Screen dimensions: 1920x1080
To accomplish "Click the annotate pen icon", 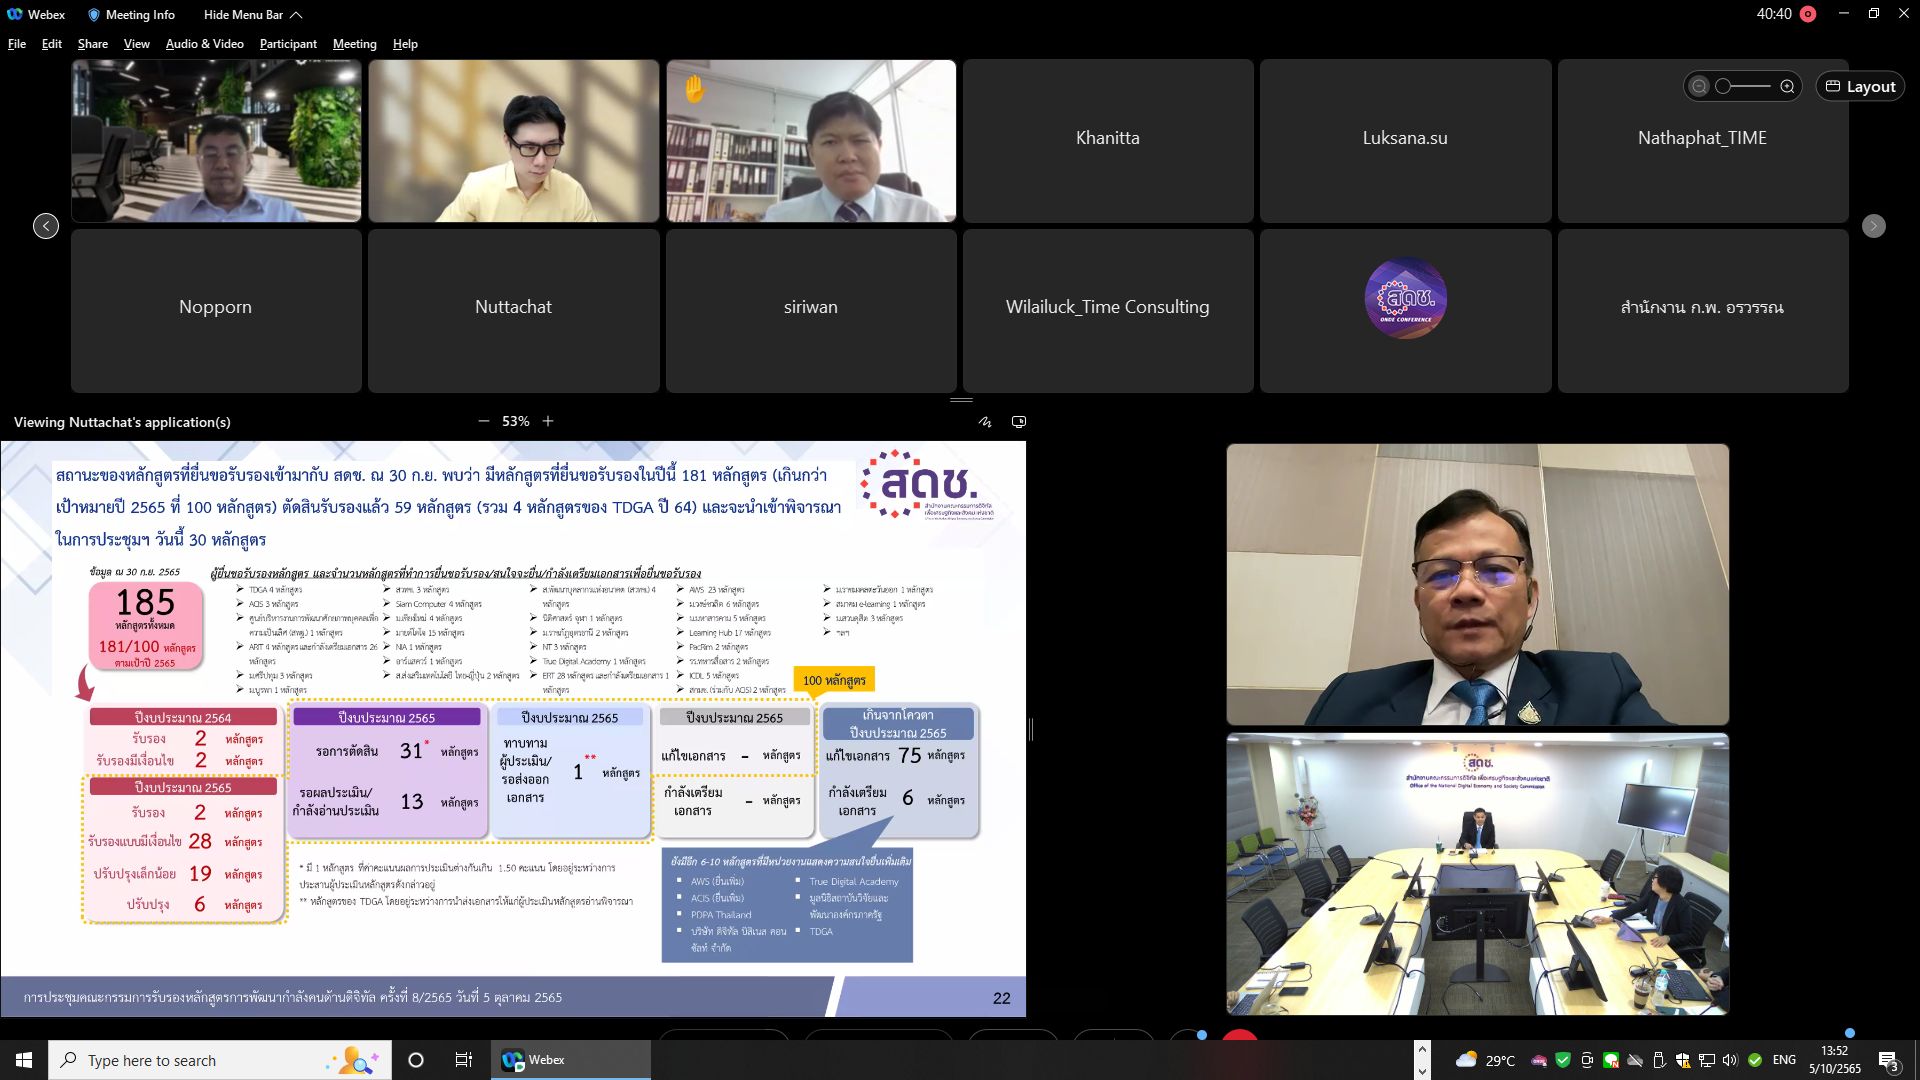I will tap(985, 422).
